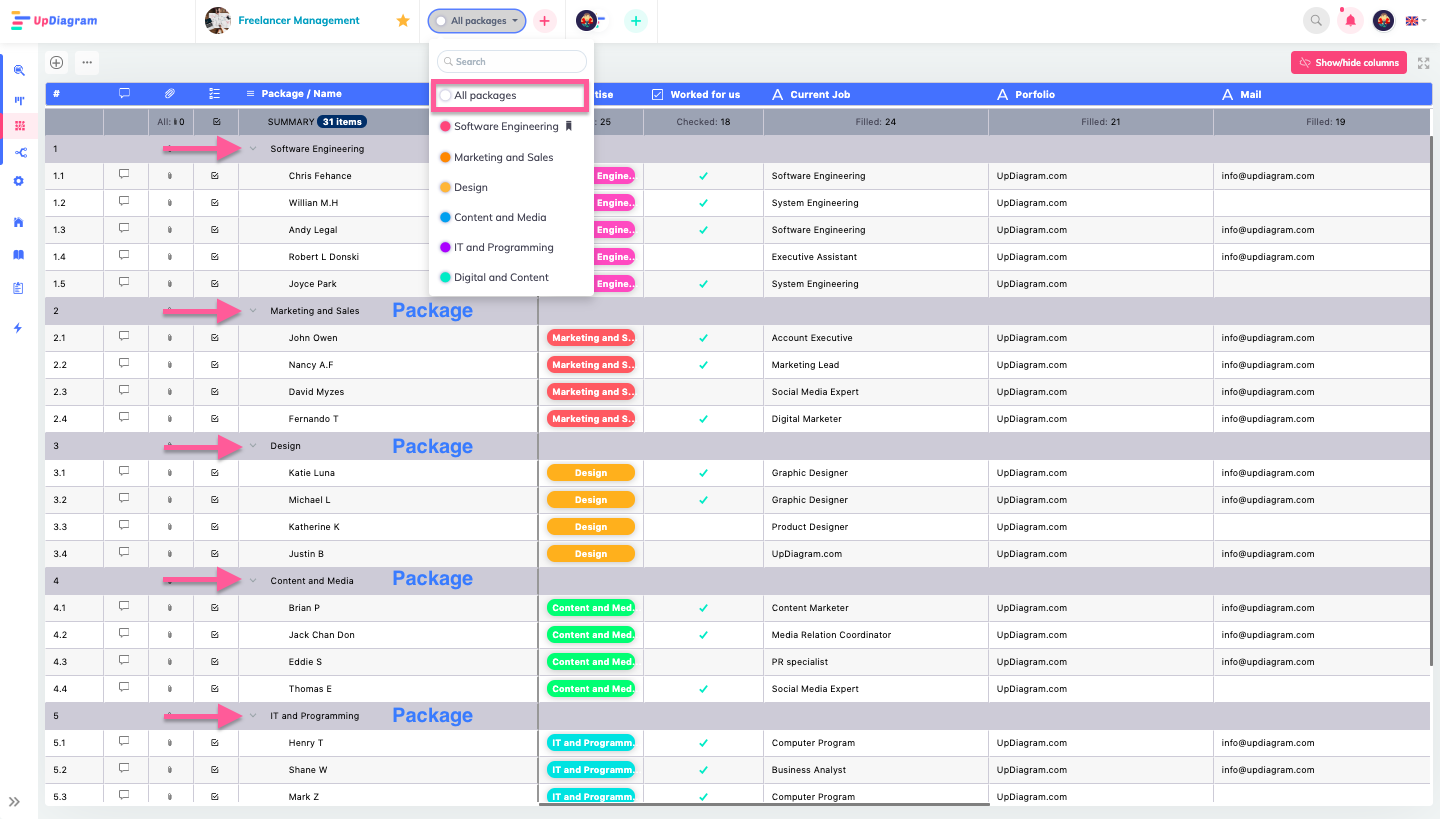
Task: Open the book/documentation icon in sidebar
Action: [18, 255]
